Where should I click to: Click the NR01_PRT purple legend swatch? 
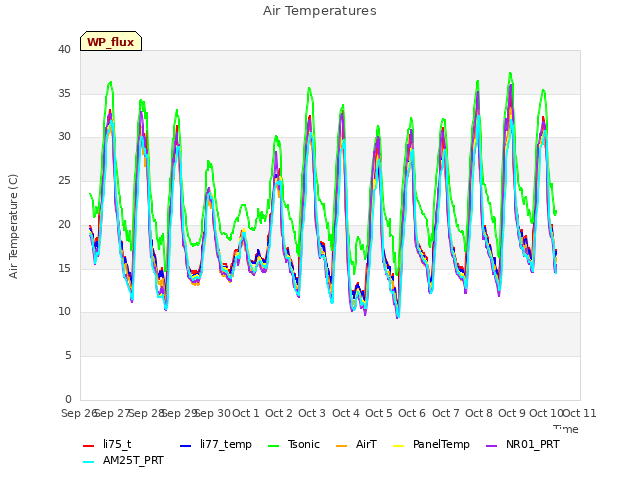coord(492,446)
